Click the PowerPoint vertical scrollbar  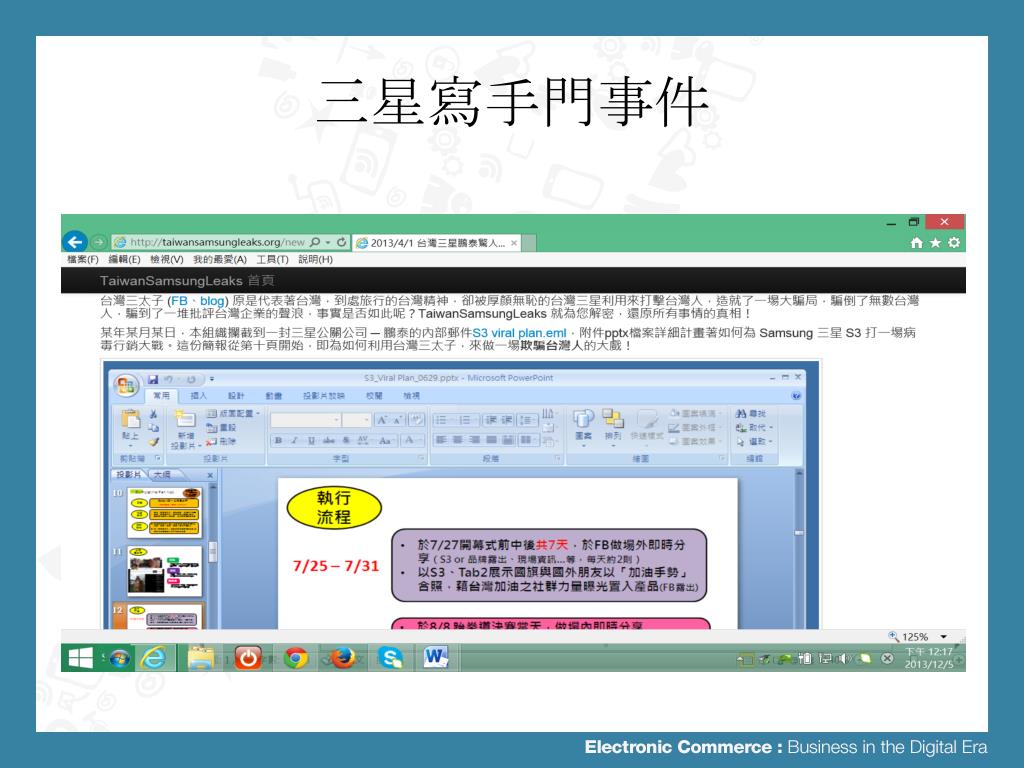[799, 549]
